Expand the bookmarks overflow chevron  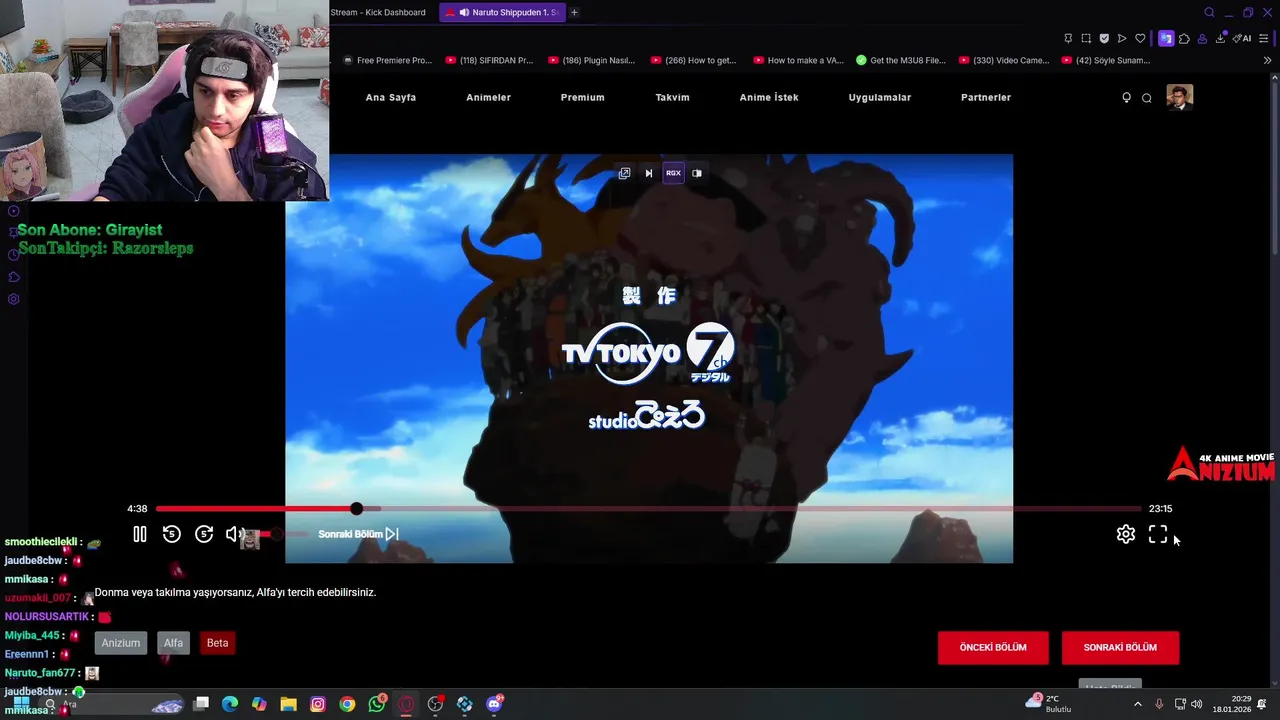click(1268, 60)
